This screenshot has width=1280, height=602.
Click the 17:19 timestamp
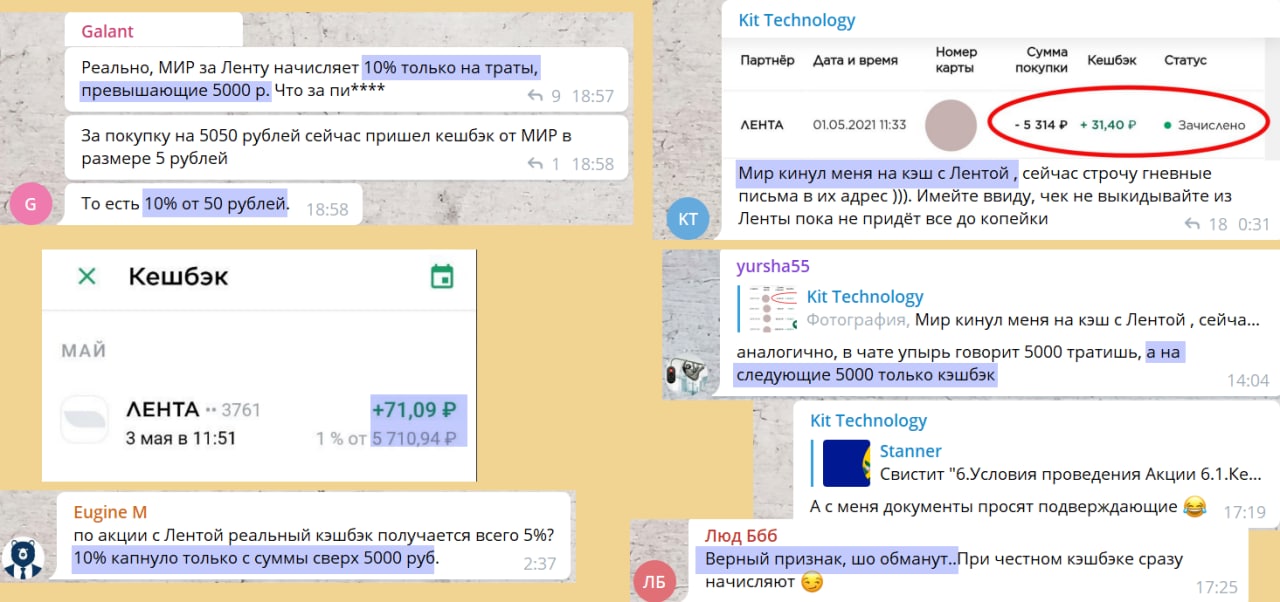1245,512
